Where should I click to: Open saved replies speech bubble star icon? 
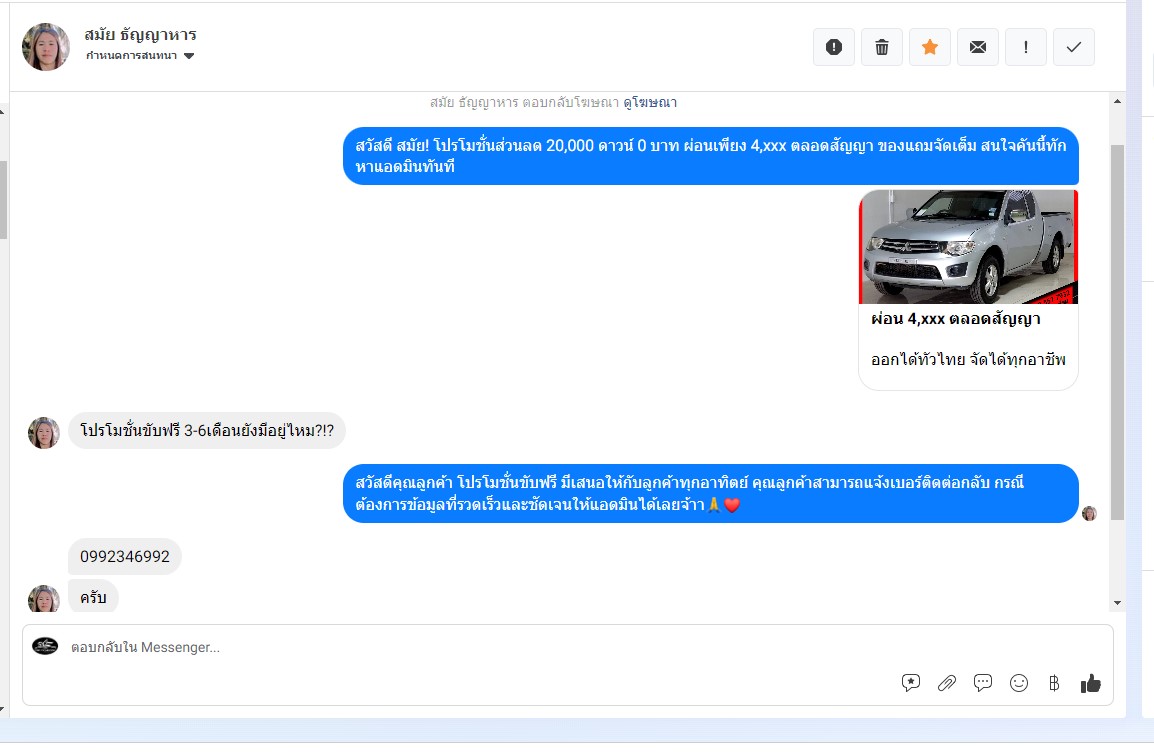[910, 683]
